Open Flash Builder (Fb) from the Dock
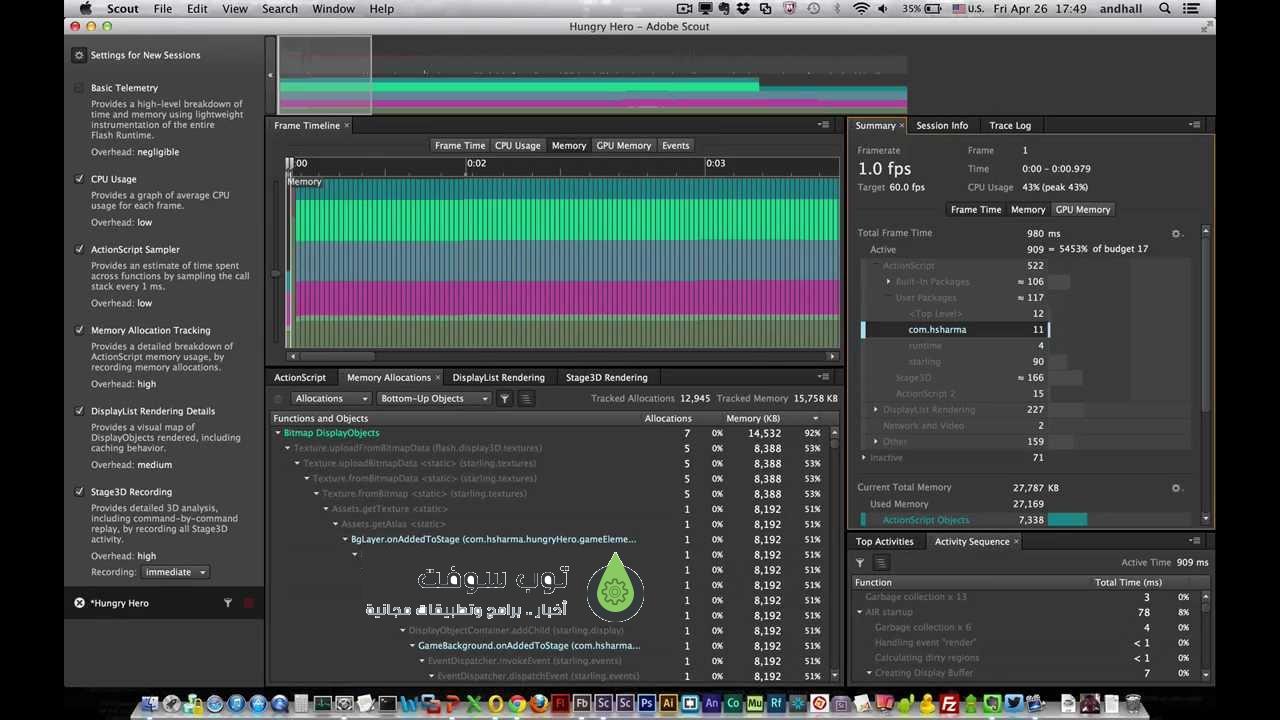The width and height of the screenshot is (1280, 720). [582, 704]
